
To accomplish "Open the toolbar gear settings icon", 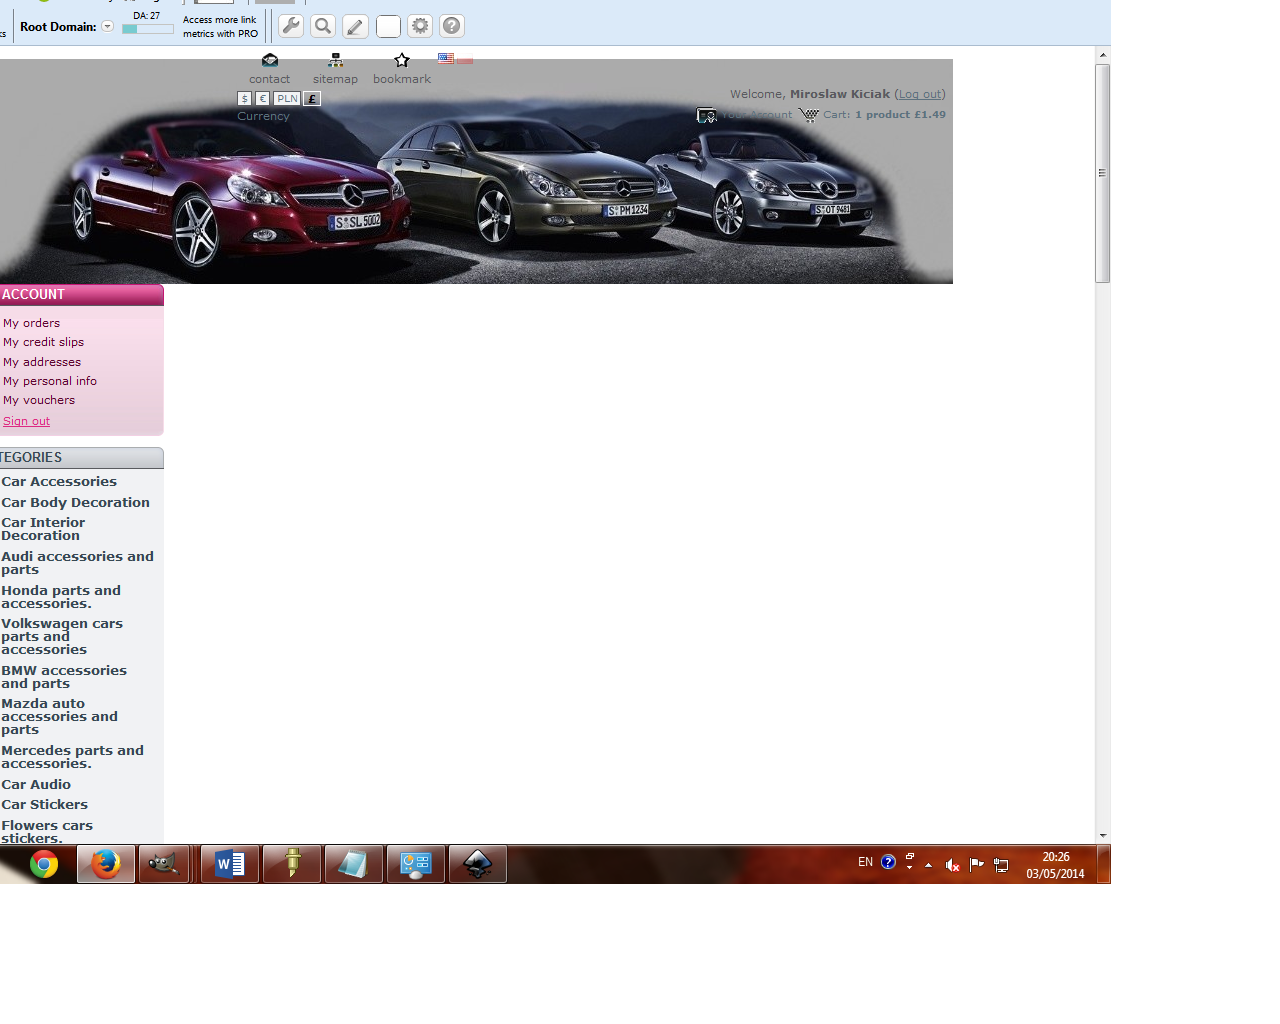I will pos(420,26).
